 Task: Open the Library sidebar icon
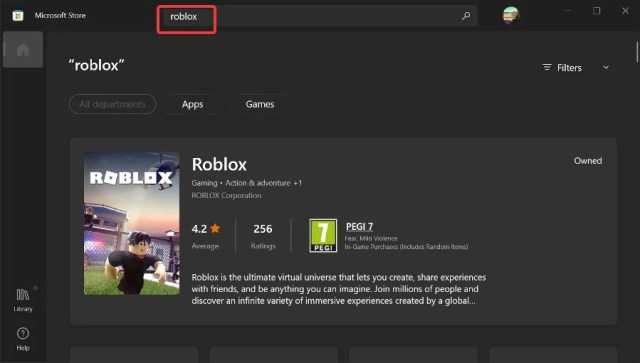23,300
